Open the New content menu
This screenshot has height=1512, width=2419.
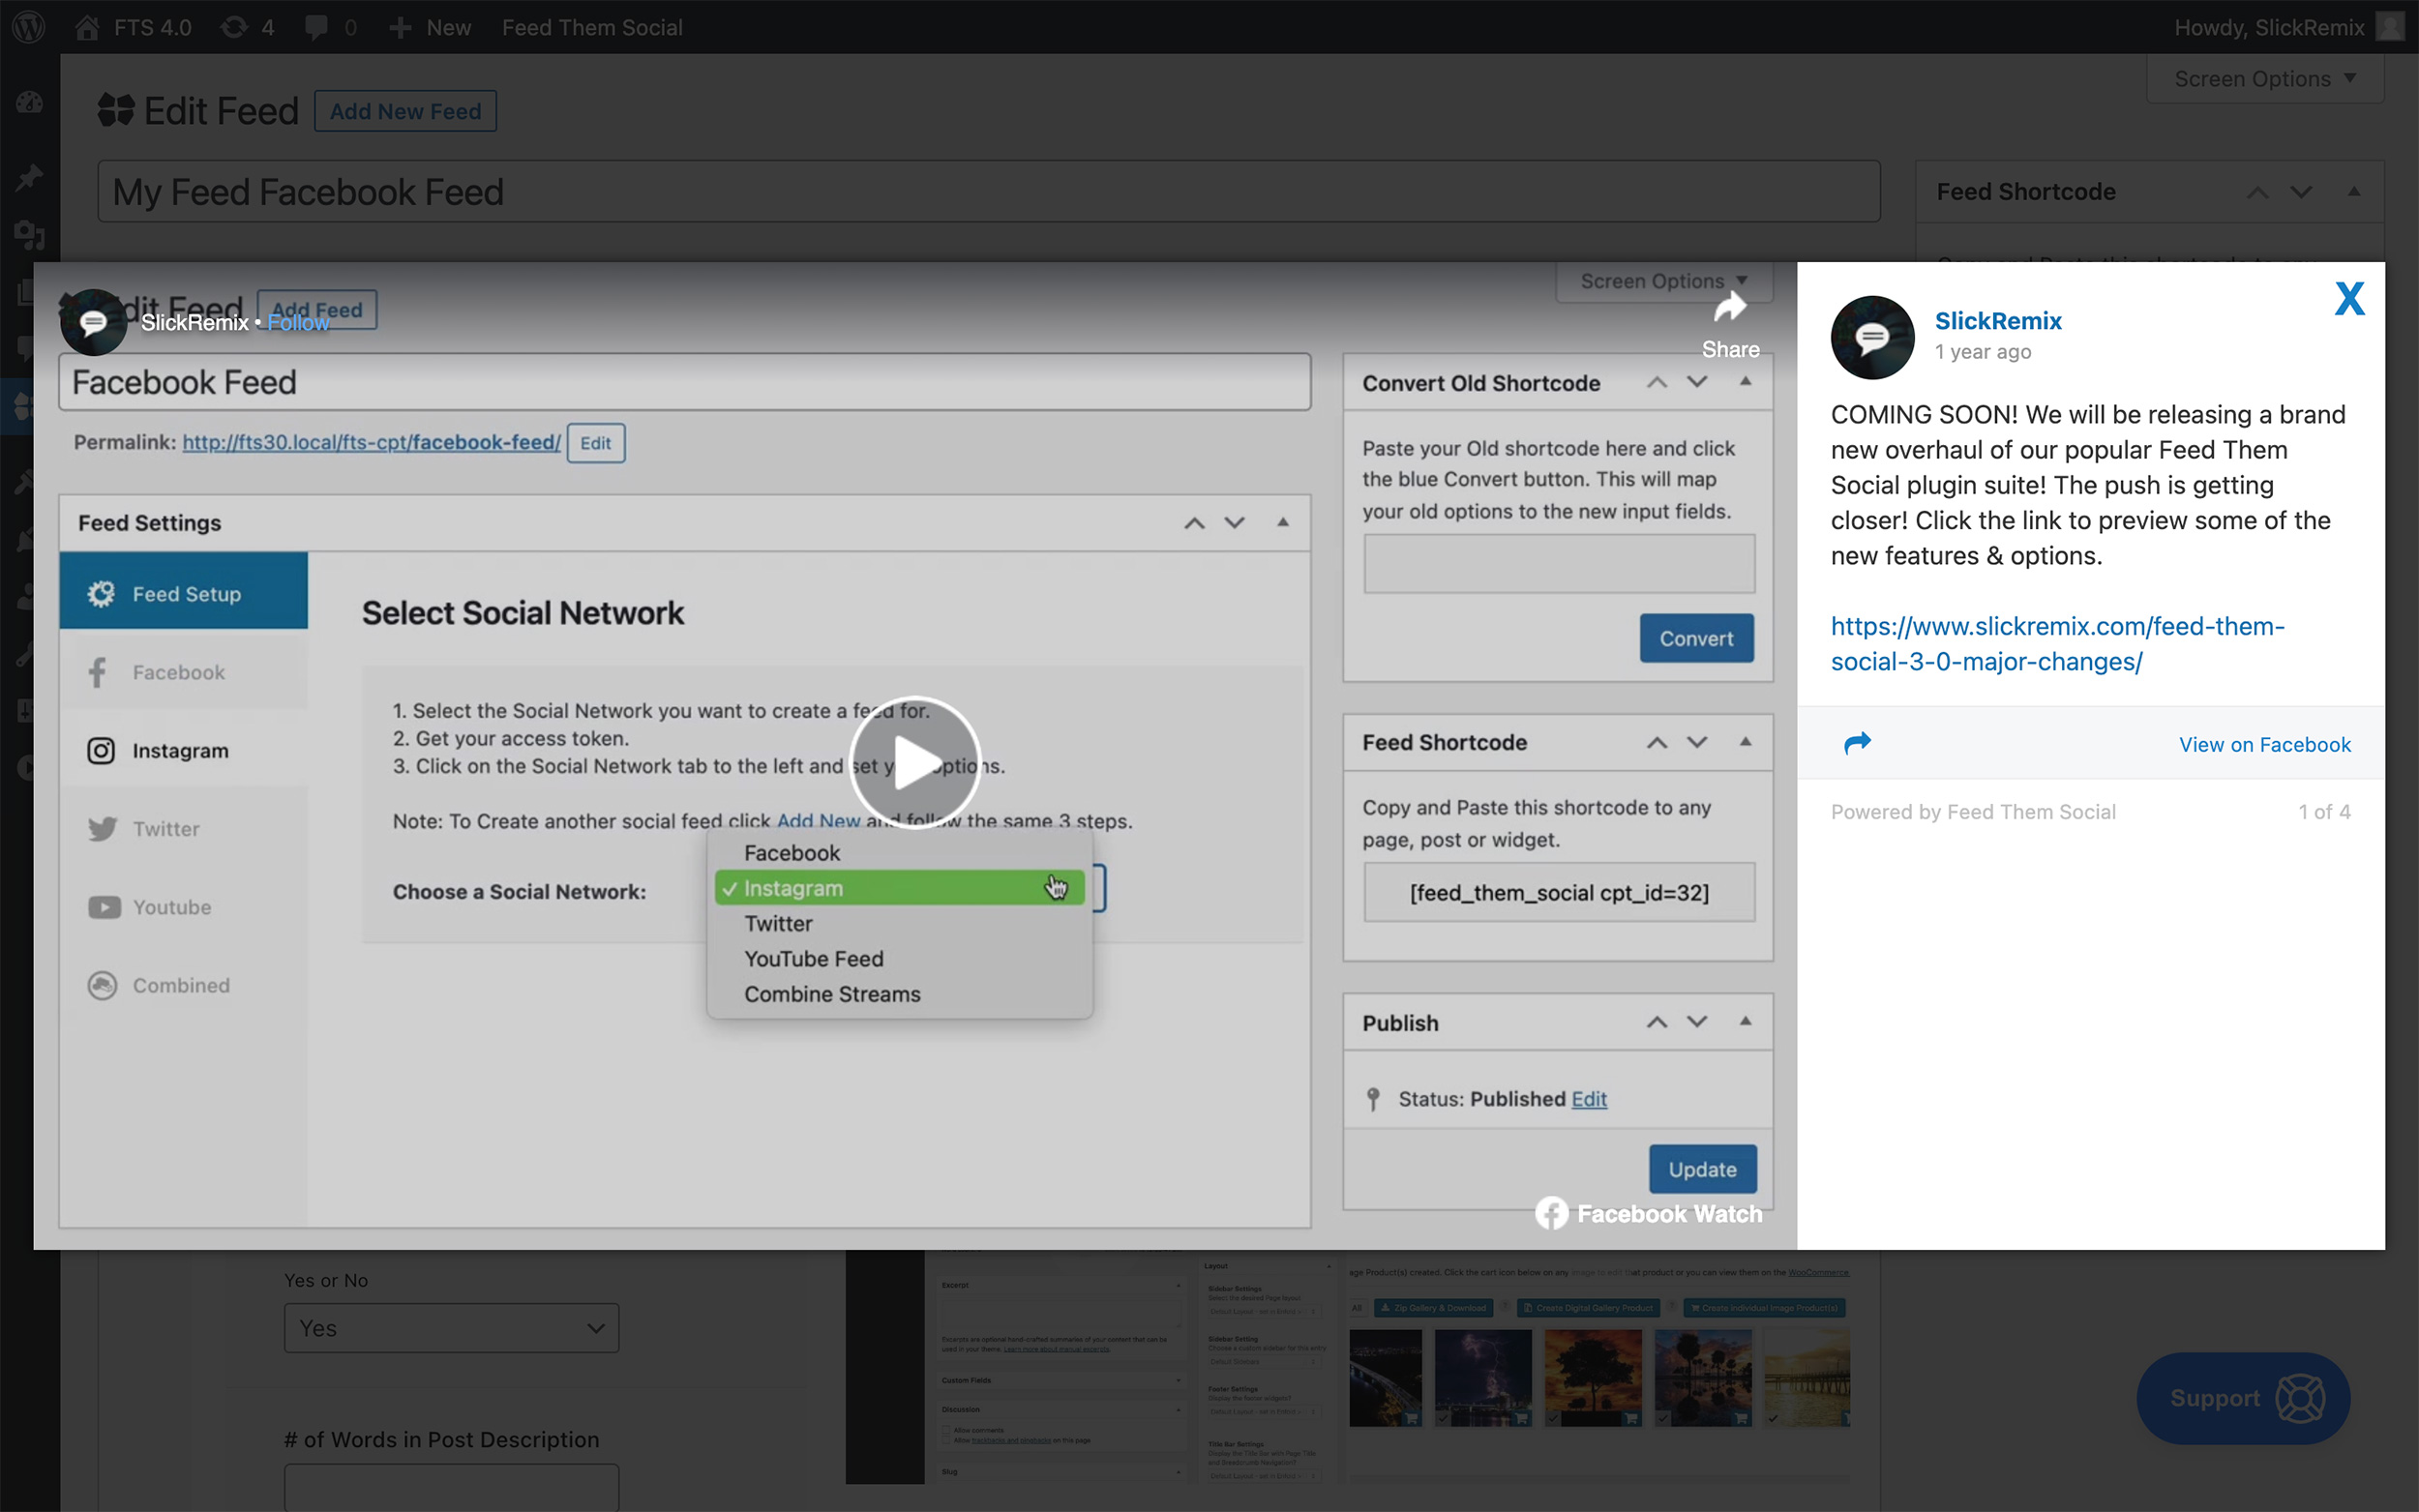[x=430, y=27]
